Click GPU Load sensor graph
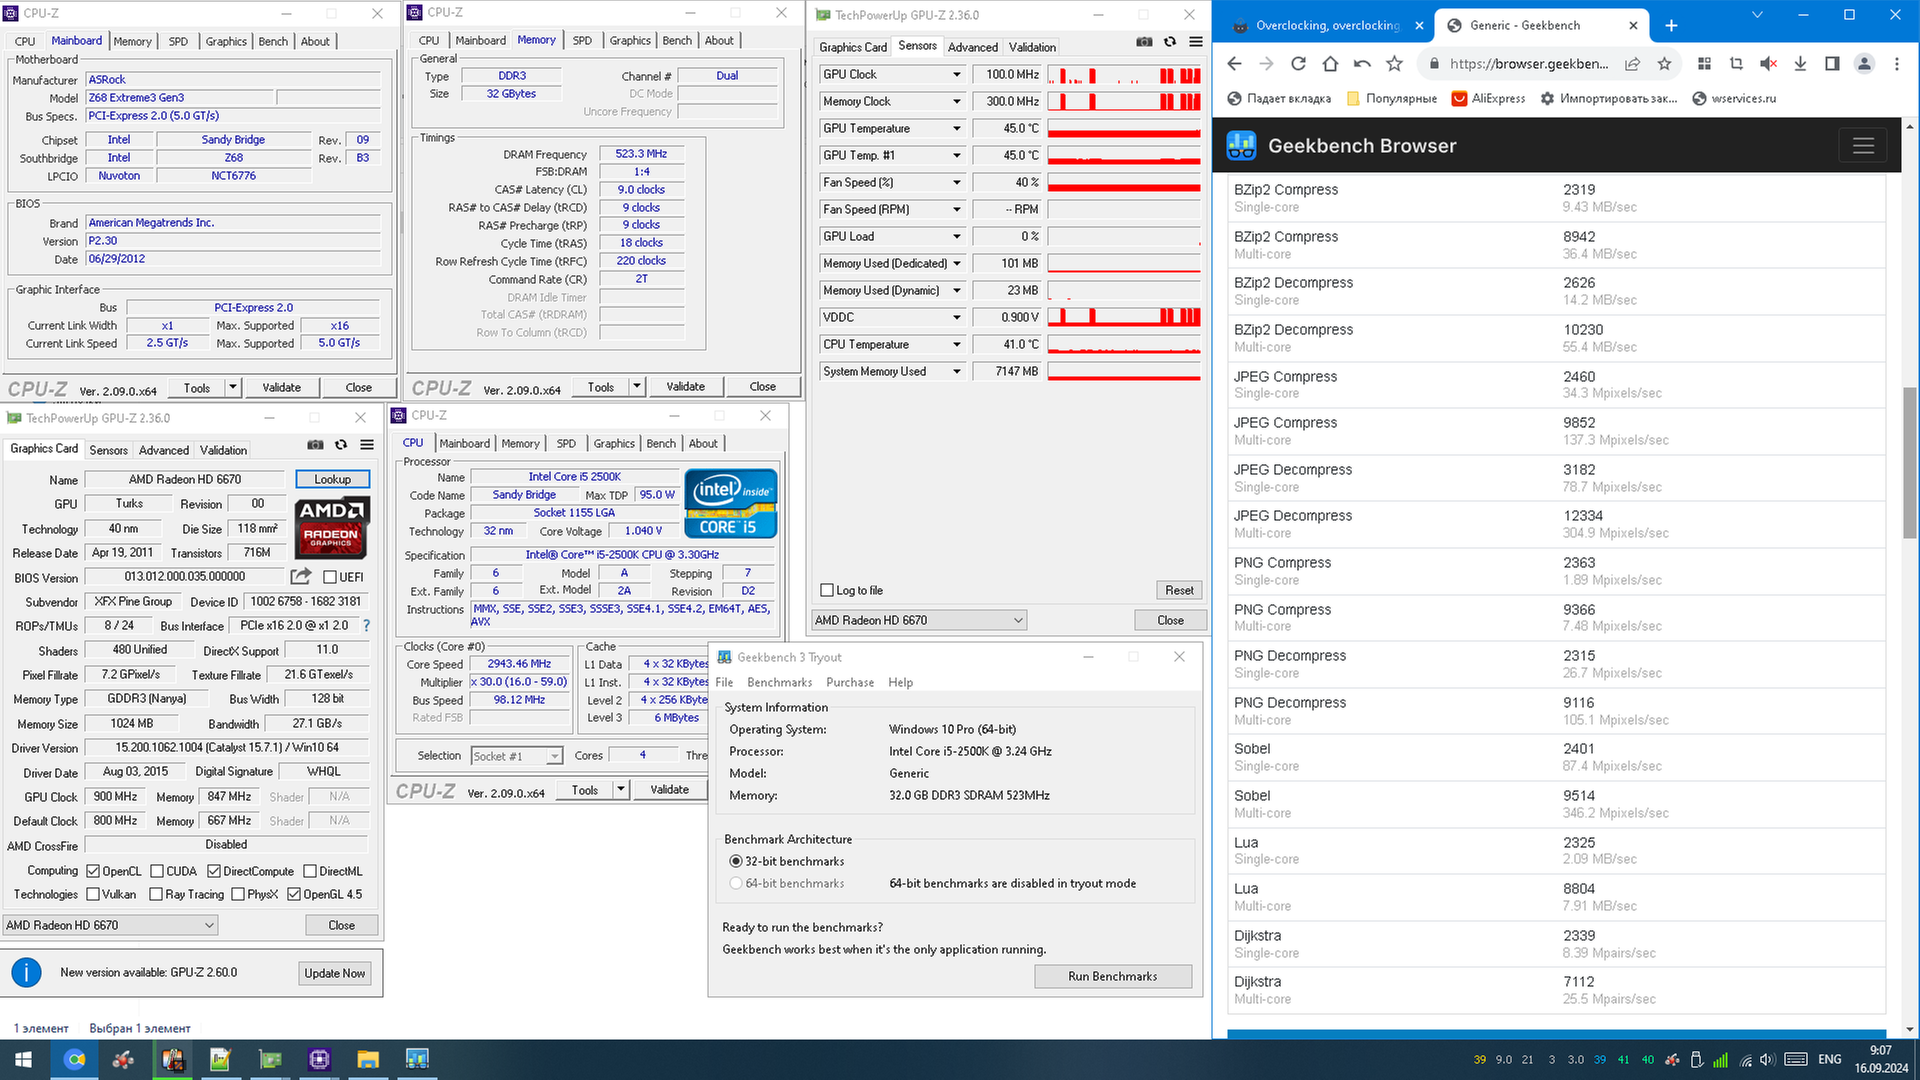The image size is (1920, 1080). (x=1124, y=237)
